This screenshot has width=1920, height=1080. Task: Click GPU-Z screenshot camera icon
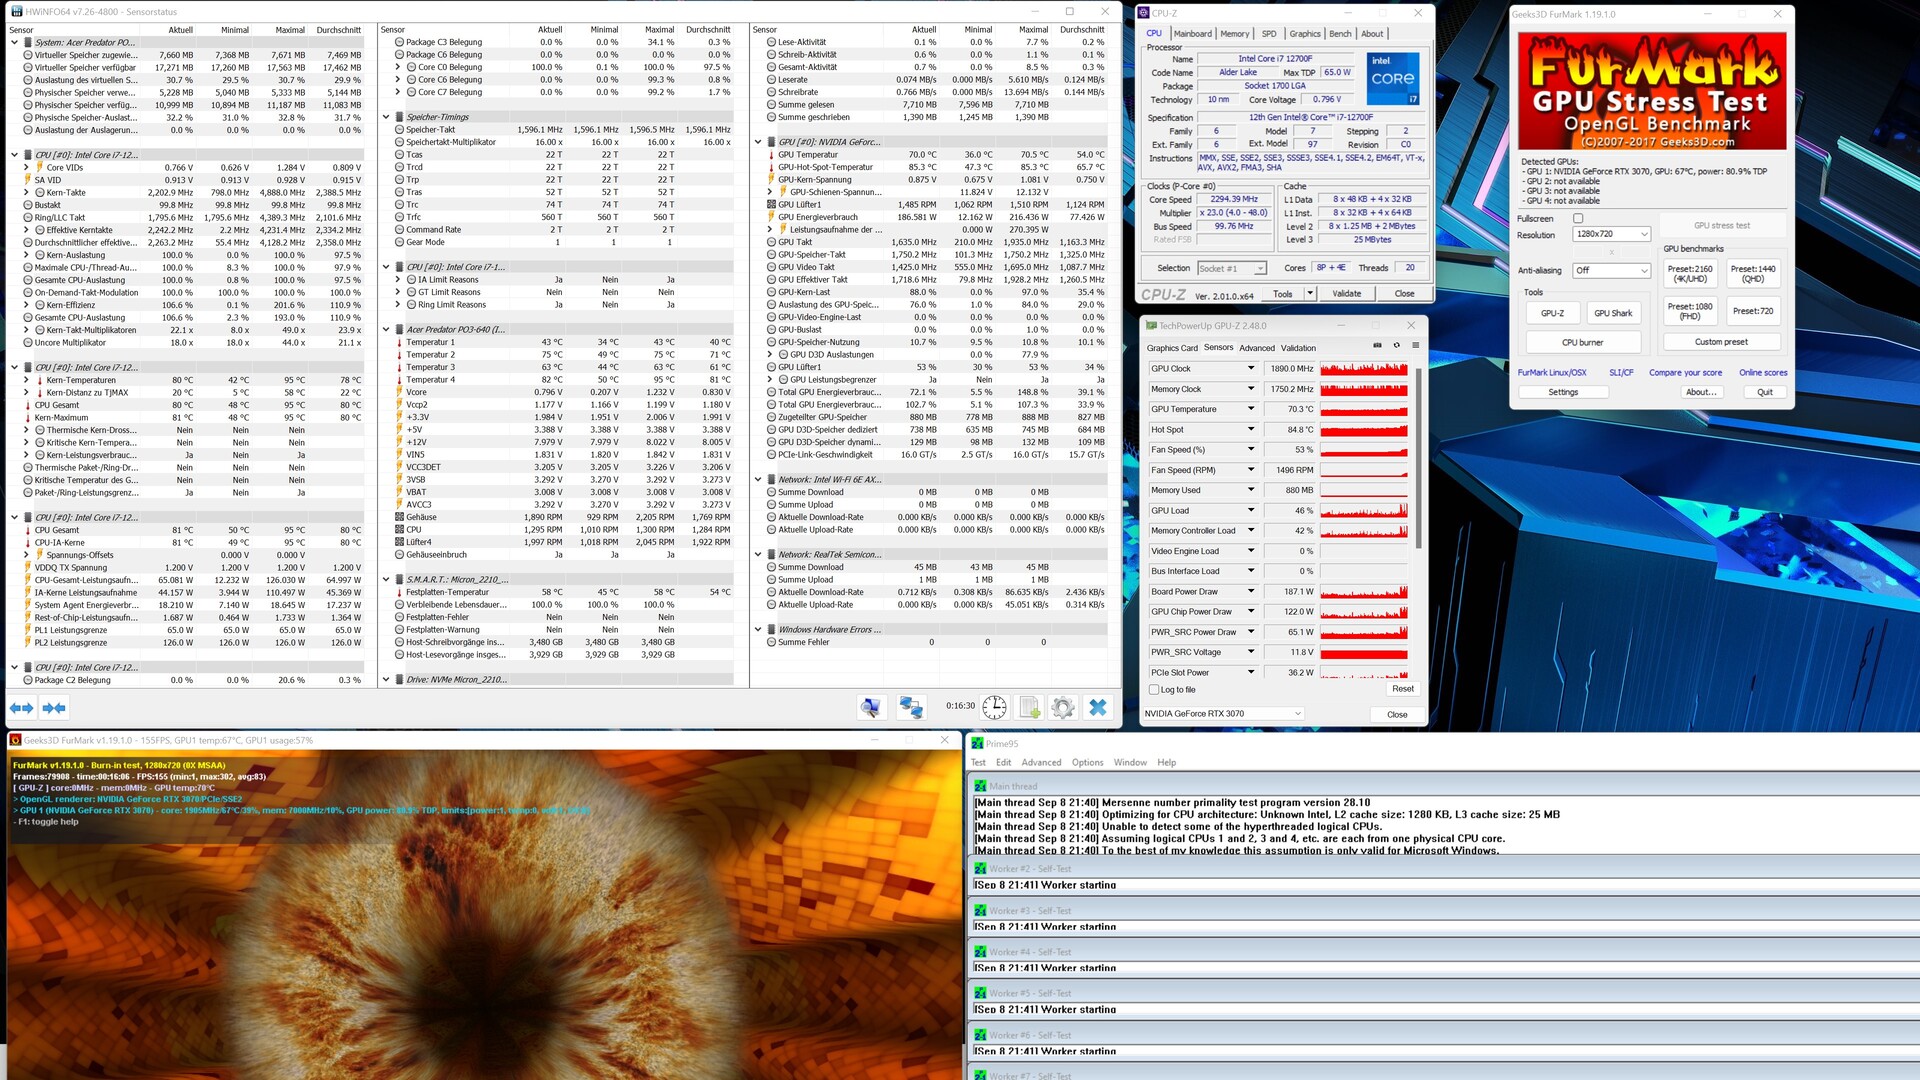[x=1377, y=346]
